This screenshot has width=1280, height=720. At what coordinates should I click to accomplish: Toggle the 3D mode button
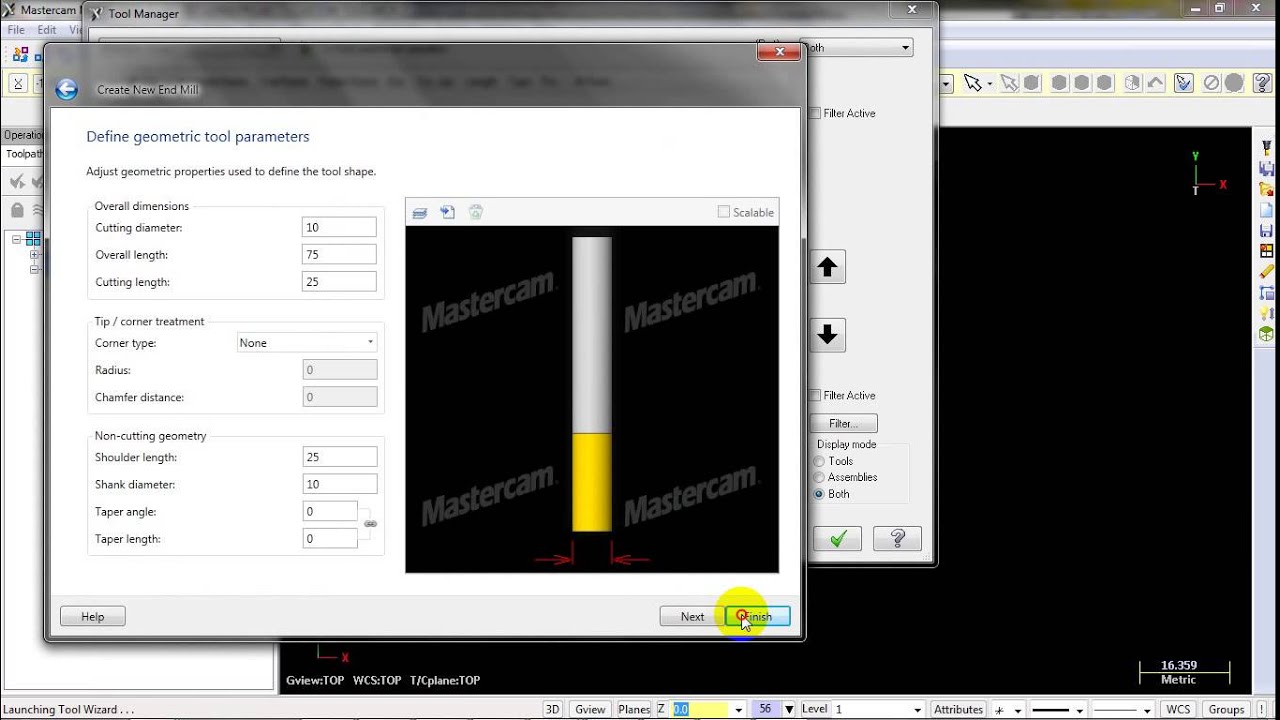[552, 709]
